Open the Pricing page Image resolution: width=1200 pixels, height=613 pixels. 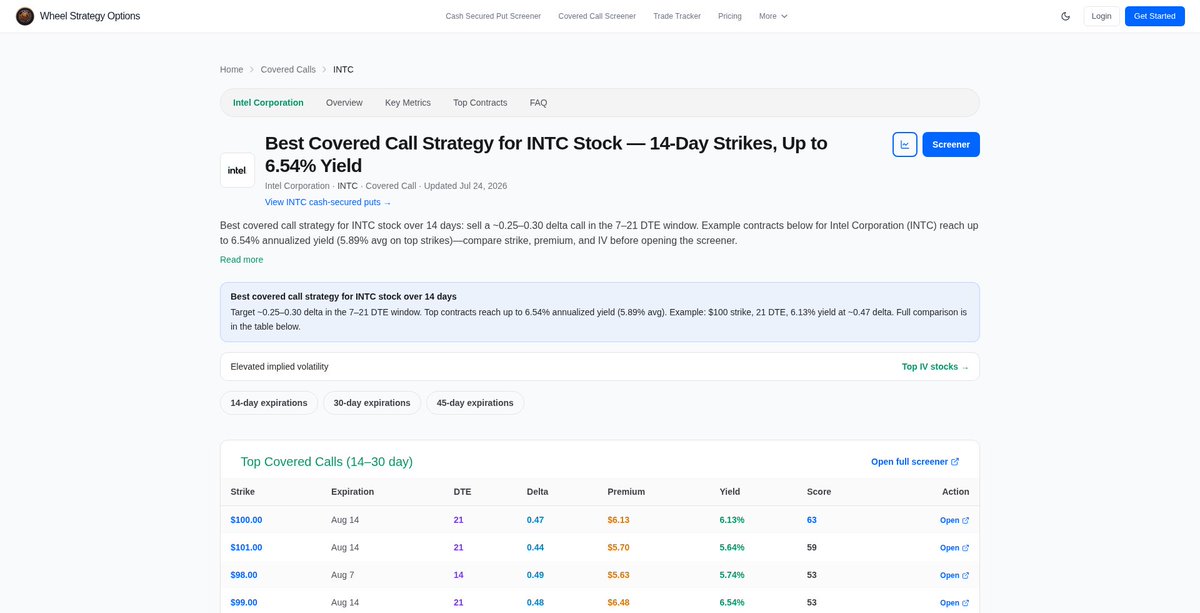click(730, 16)
